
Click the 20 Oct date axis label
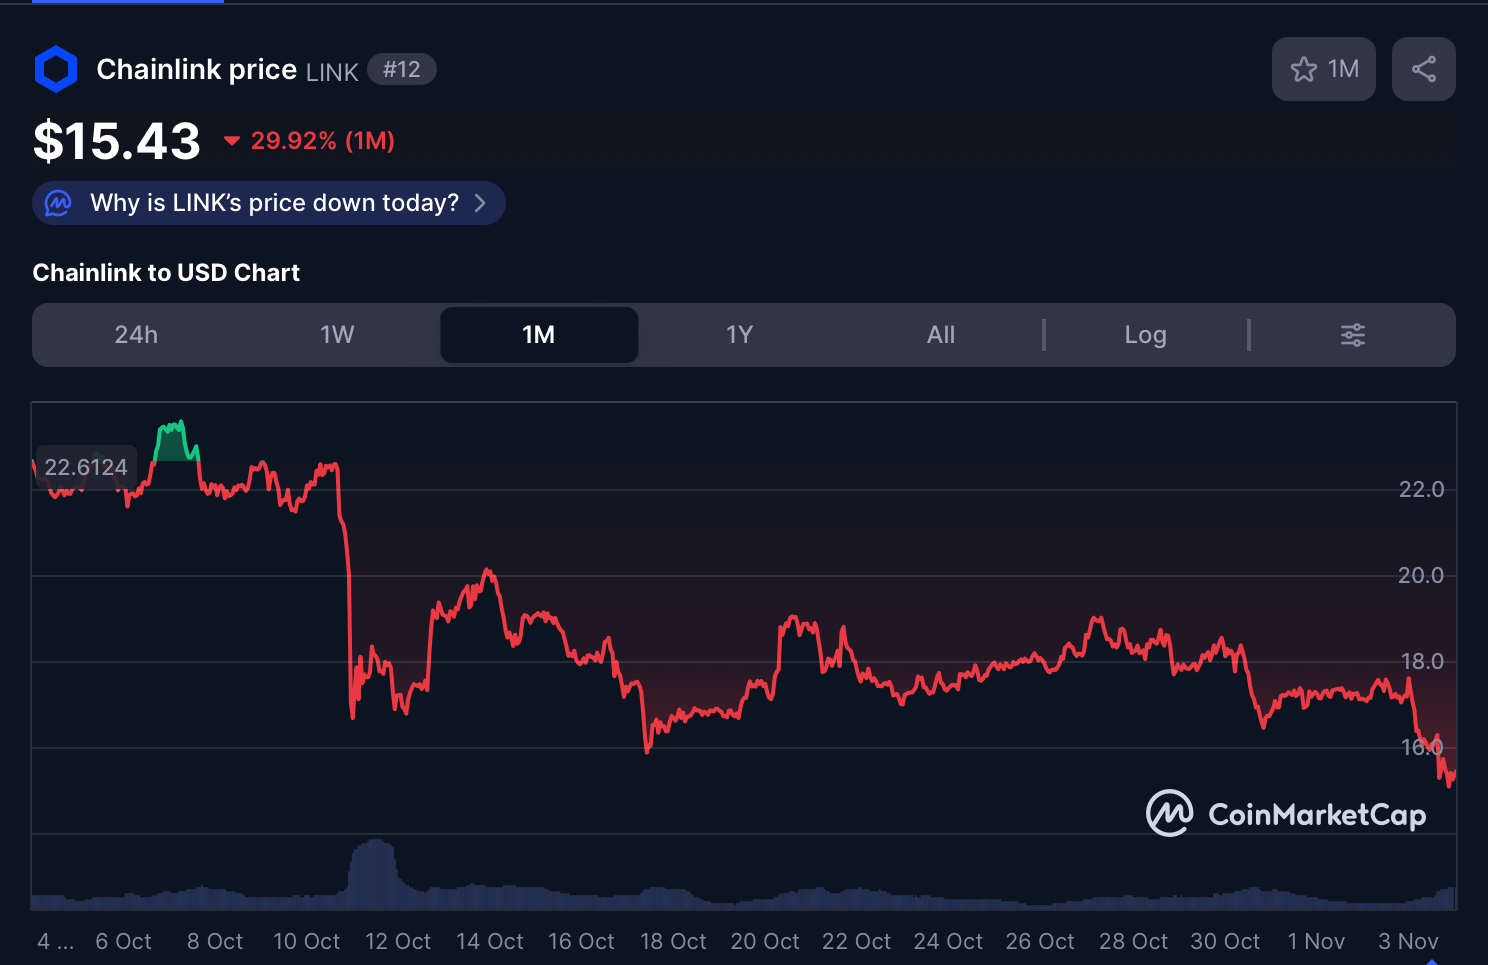point(765,942)
